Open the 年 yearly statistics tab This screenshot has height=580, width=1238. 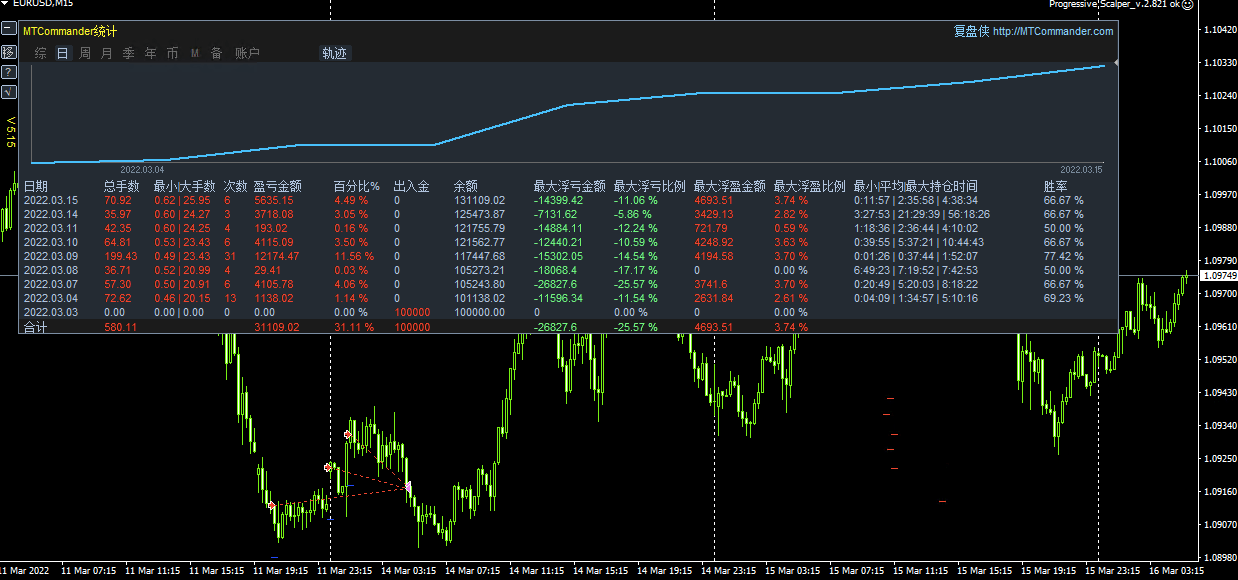tap(150, 53)
